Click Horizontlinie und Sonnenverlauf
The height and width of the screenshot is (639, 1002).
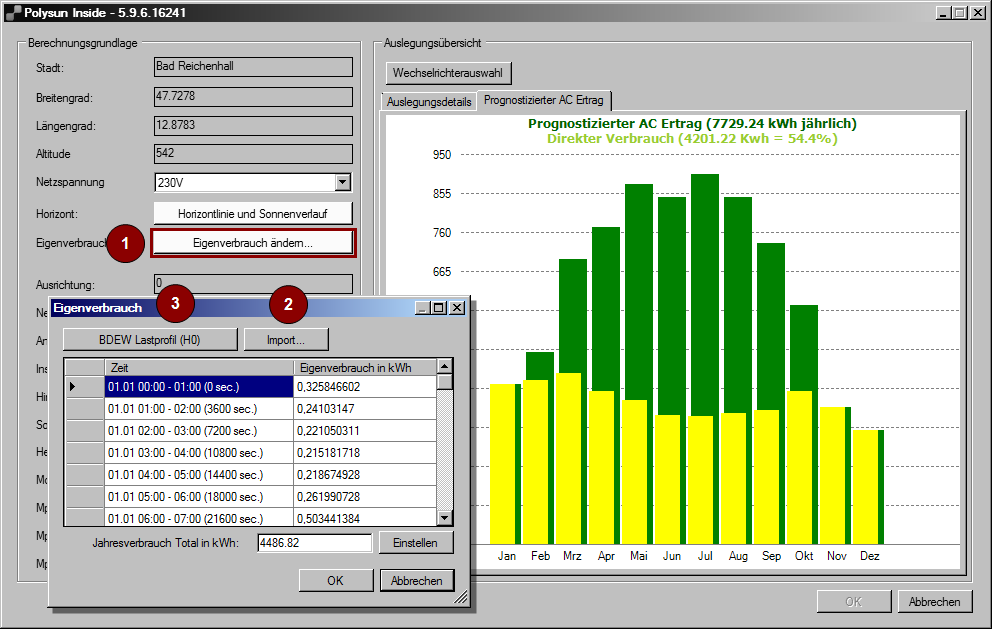click(x=252, y=212)
